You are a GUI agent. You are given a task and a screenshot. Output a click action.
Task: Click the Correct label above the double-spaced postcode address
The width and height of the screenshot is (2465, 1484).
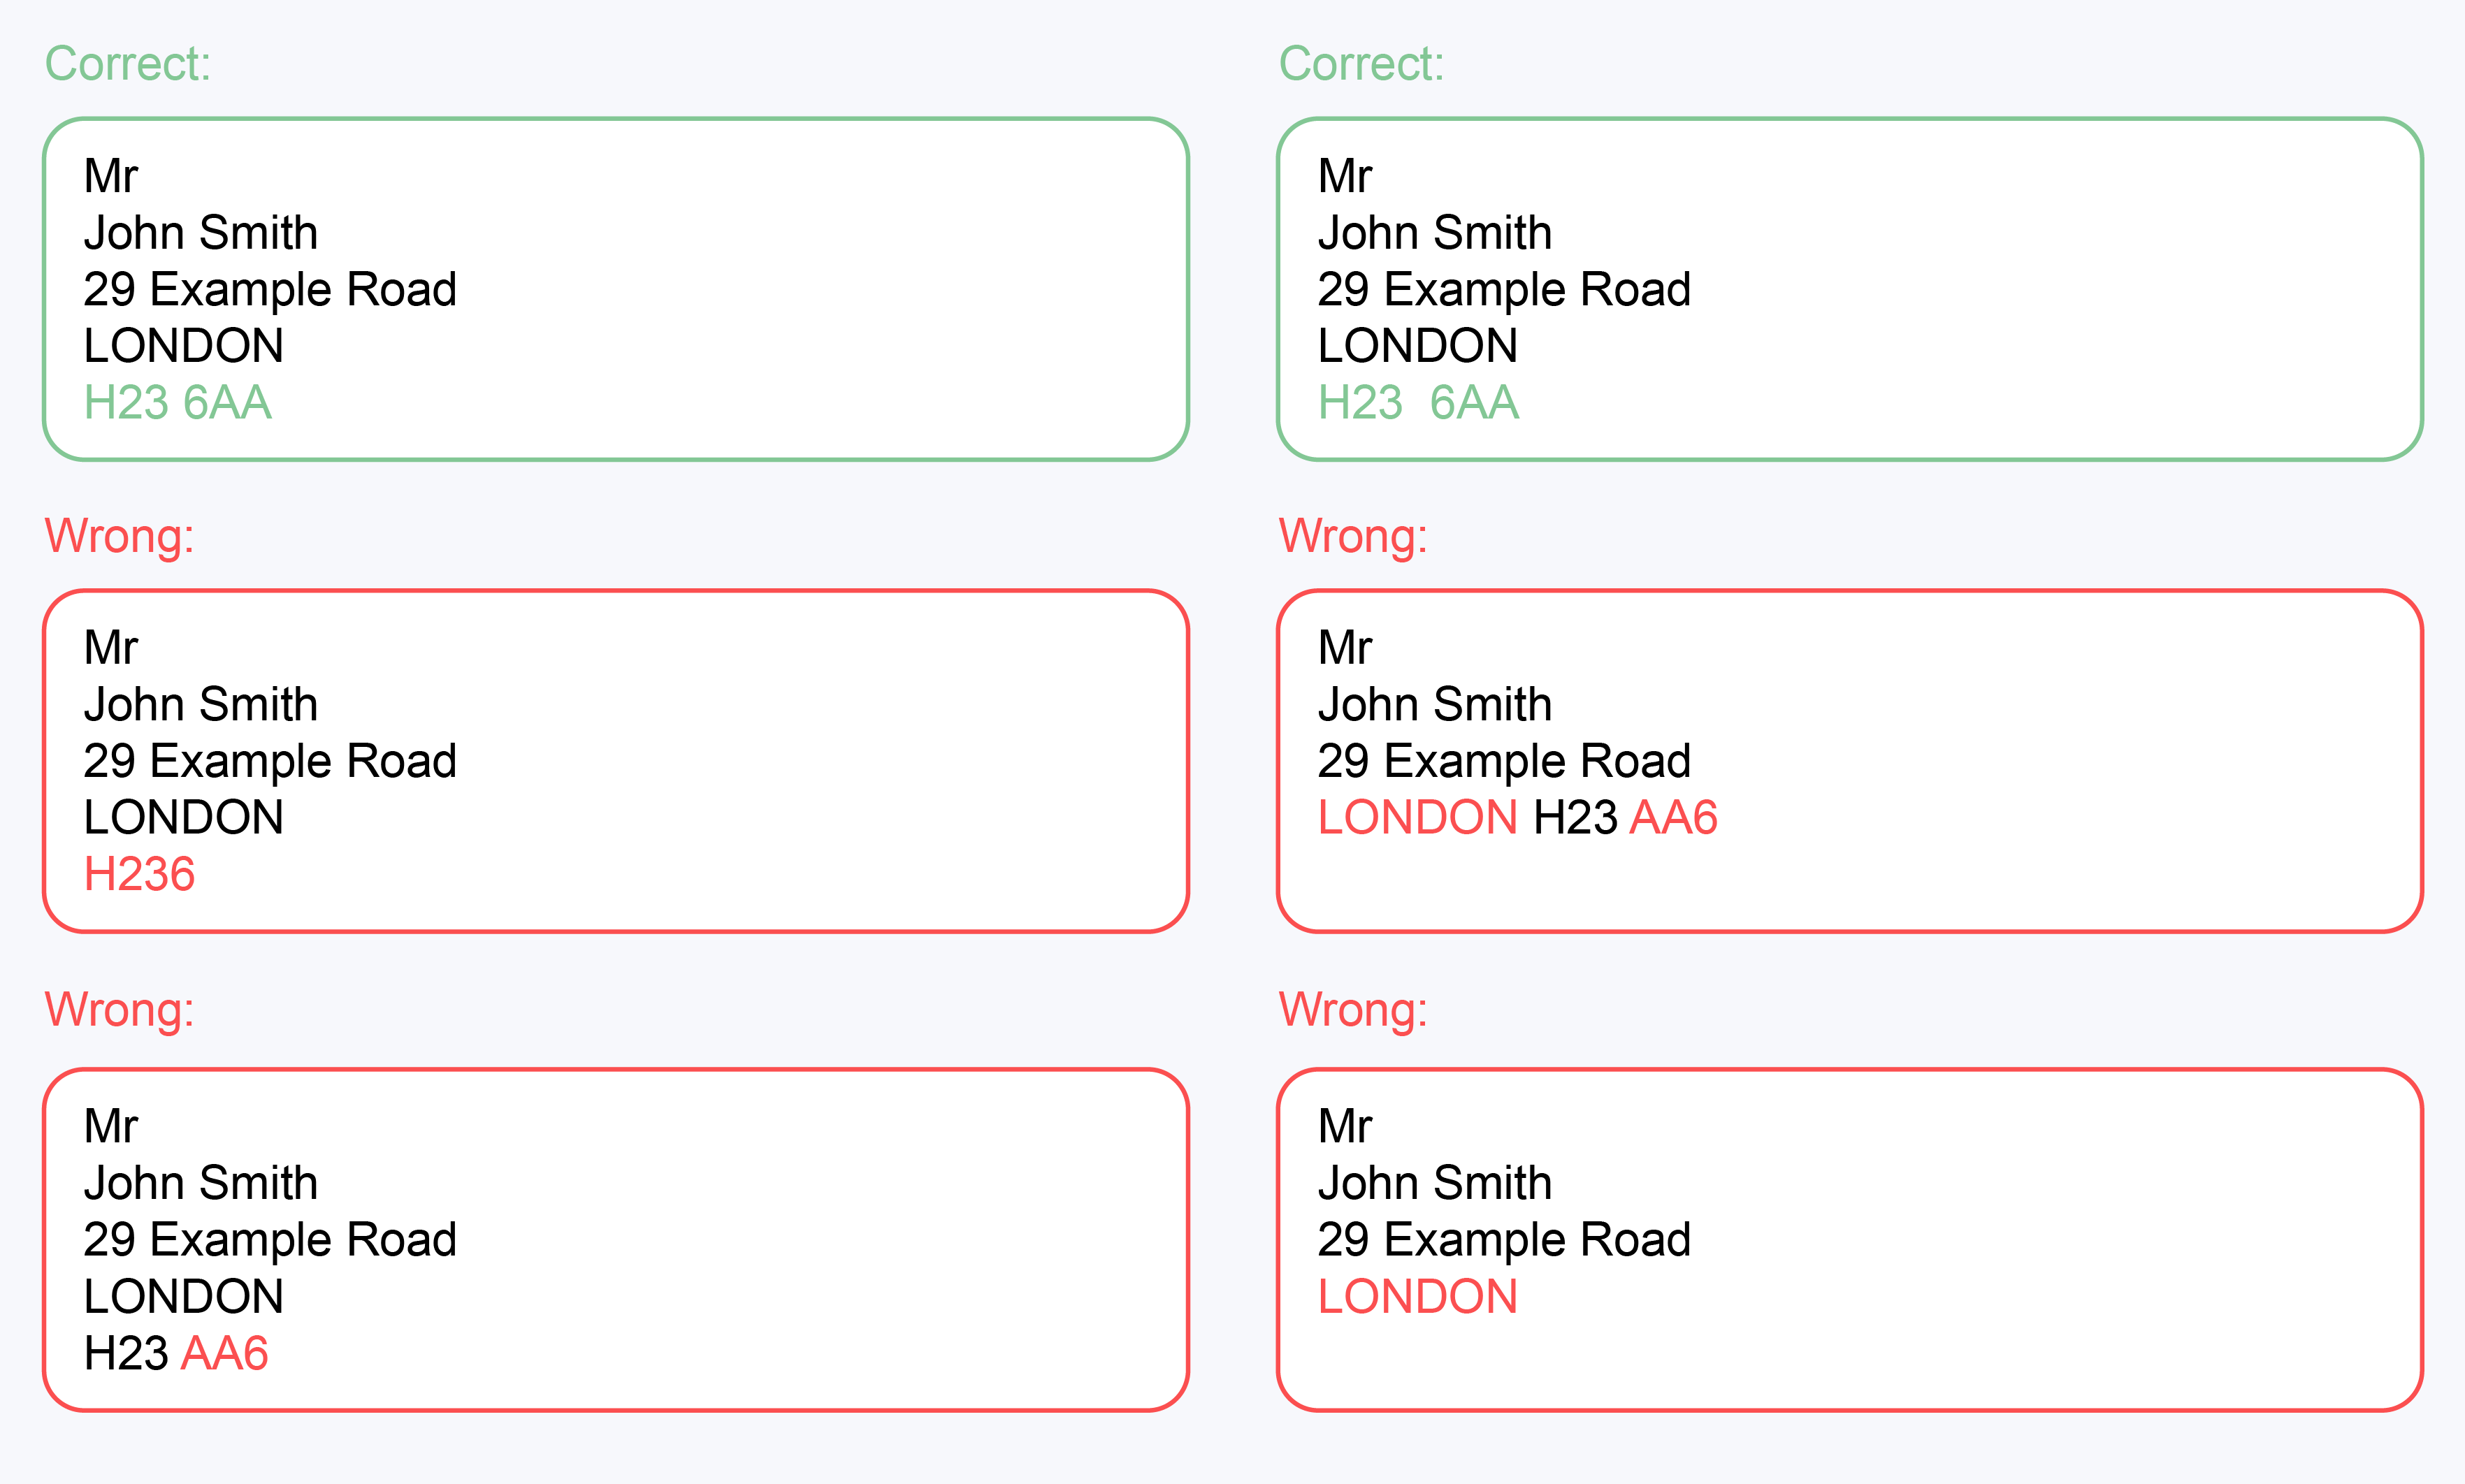(1361, 64)
